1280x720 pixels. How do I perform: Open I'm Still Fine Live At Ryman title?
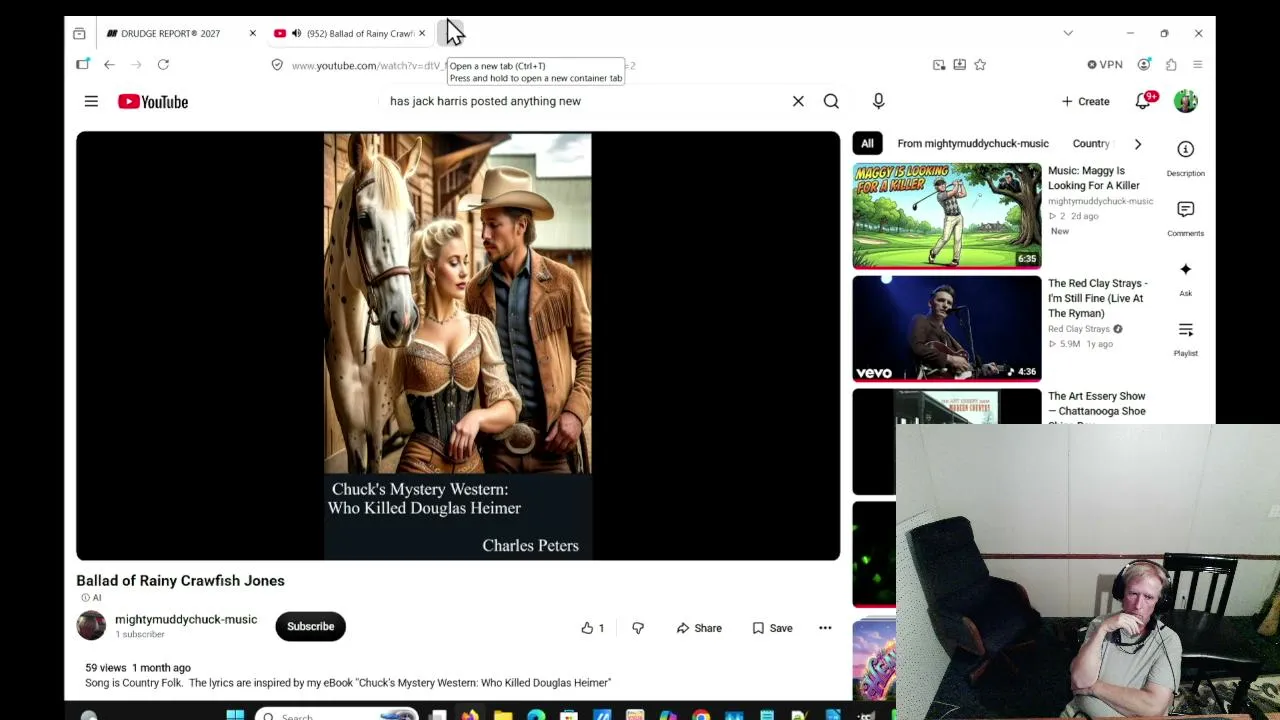(1097, 298)
